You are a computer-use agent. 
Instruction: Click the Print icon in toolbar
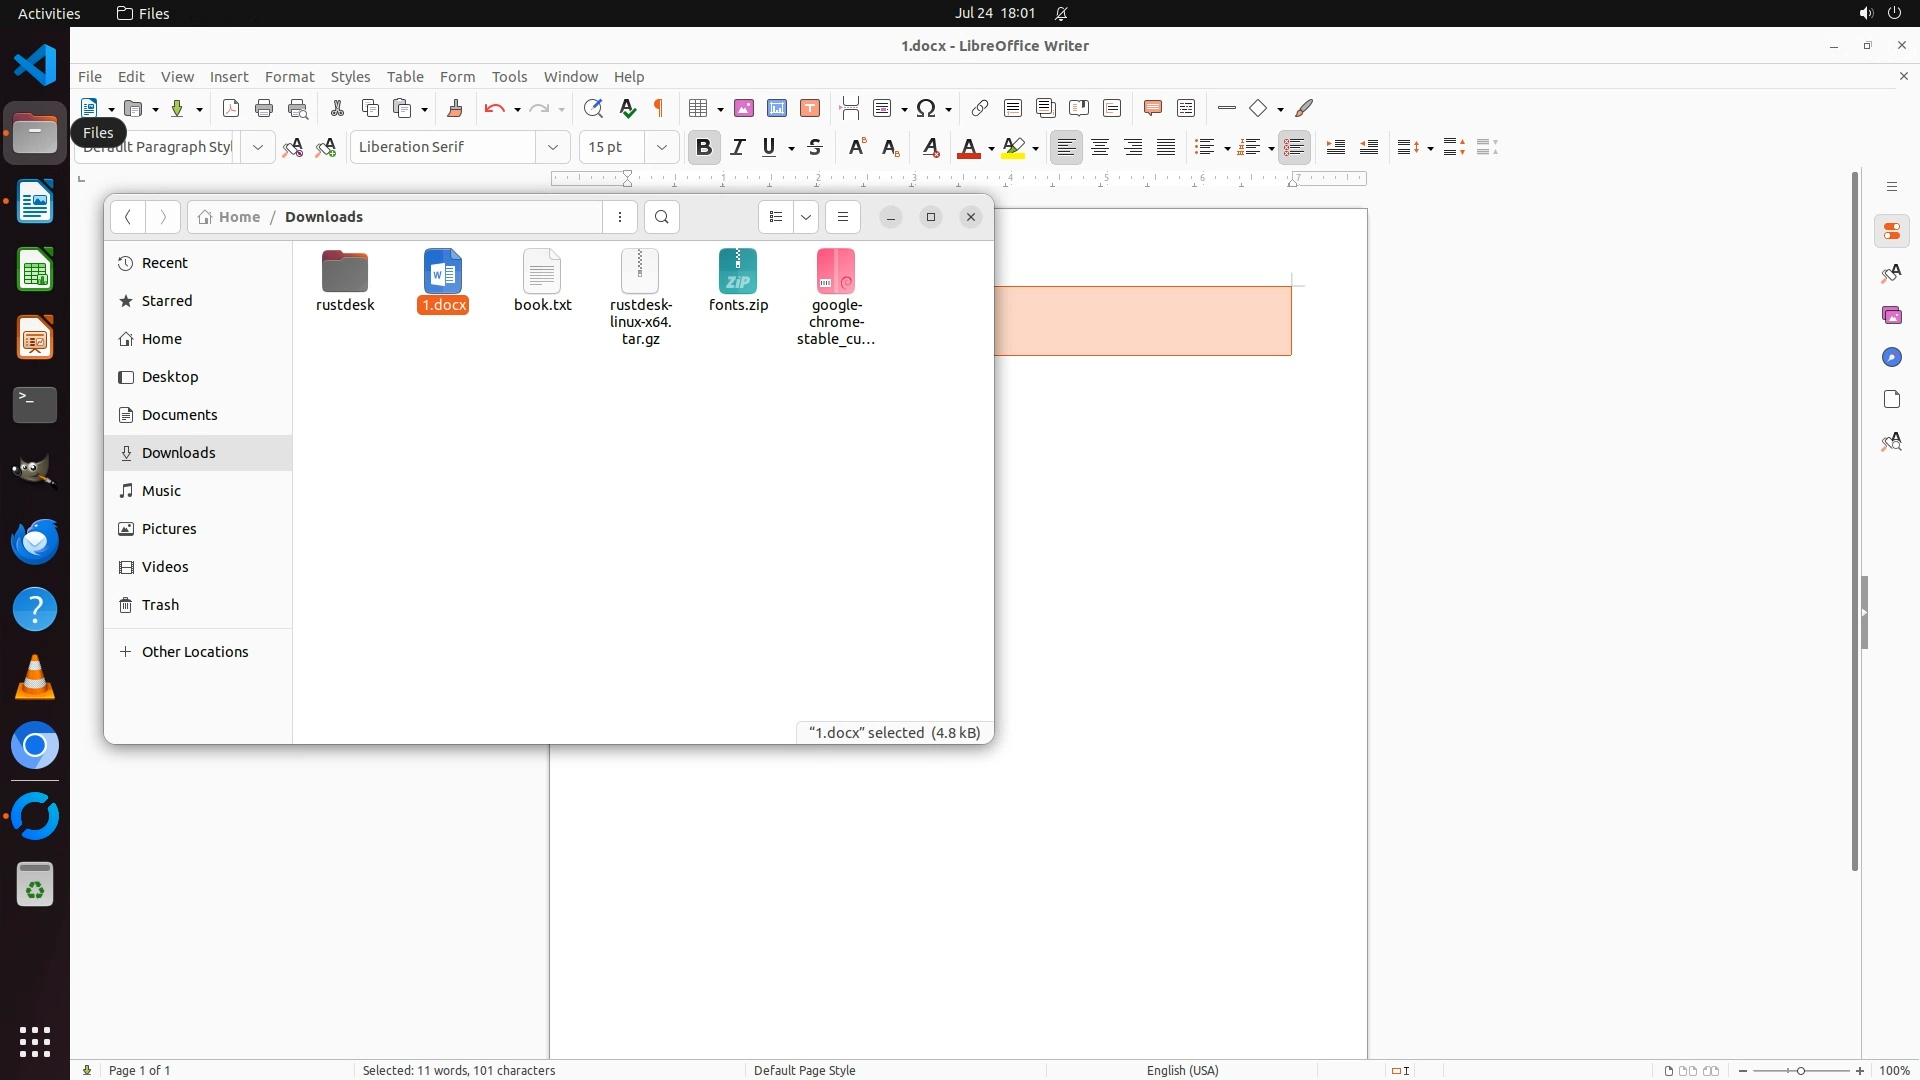click(264, 108)
